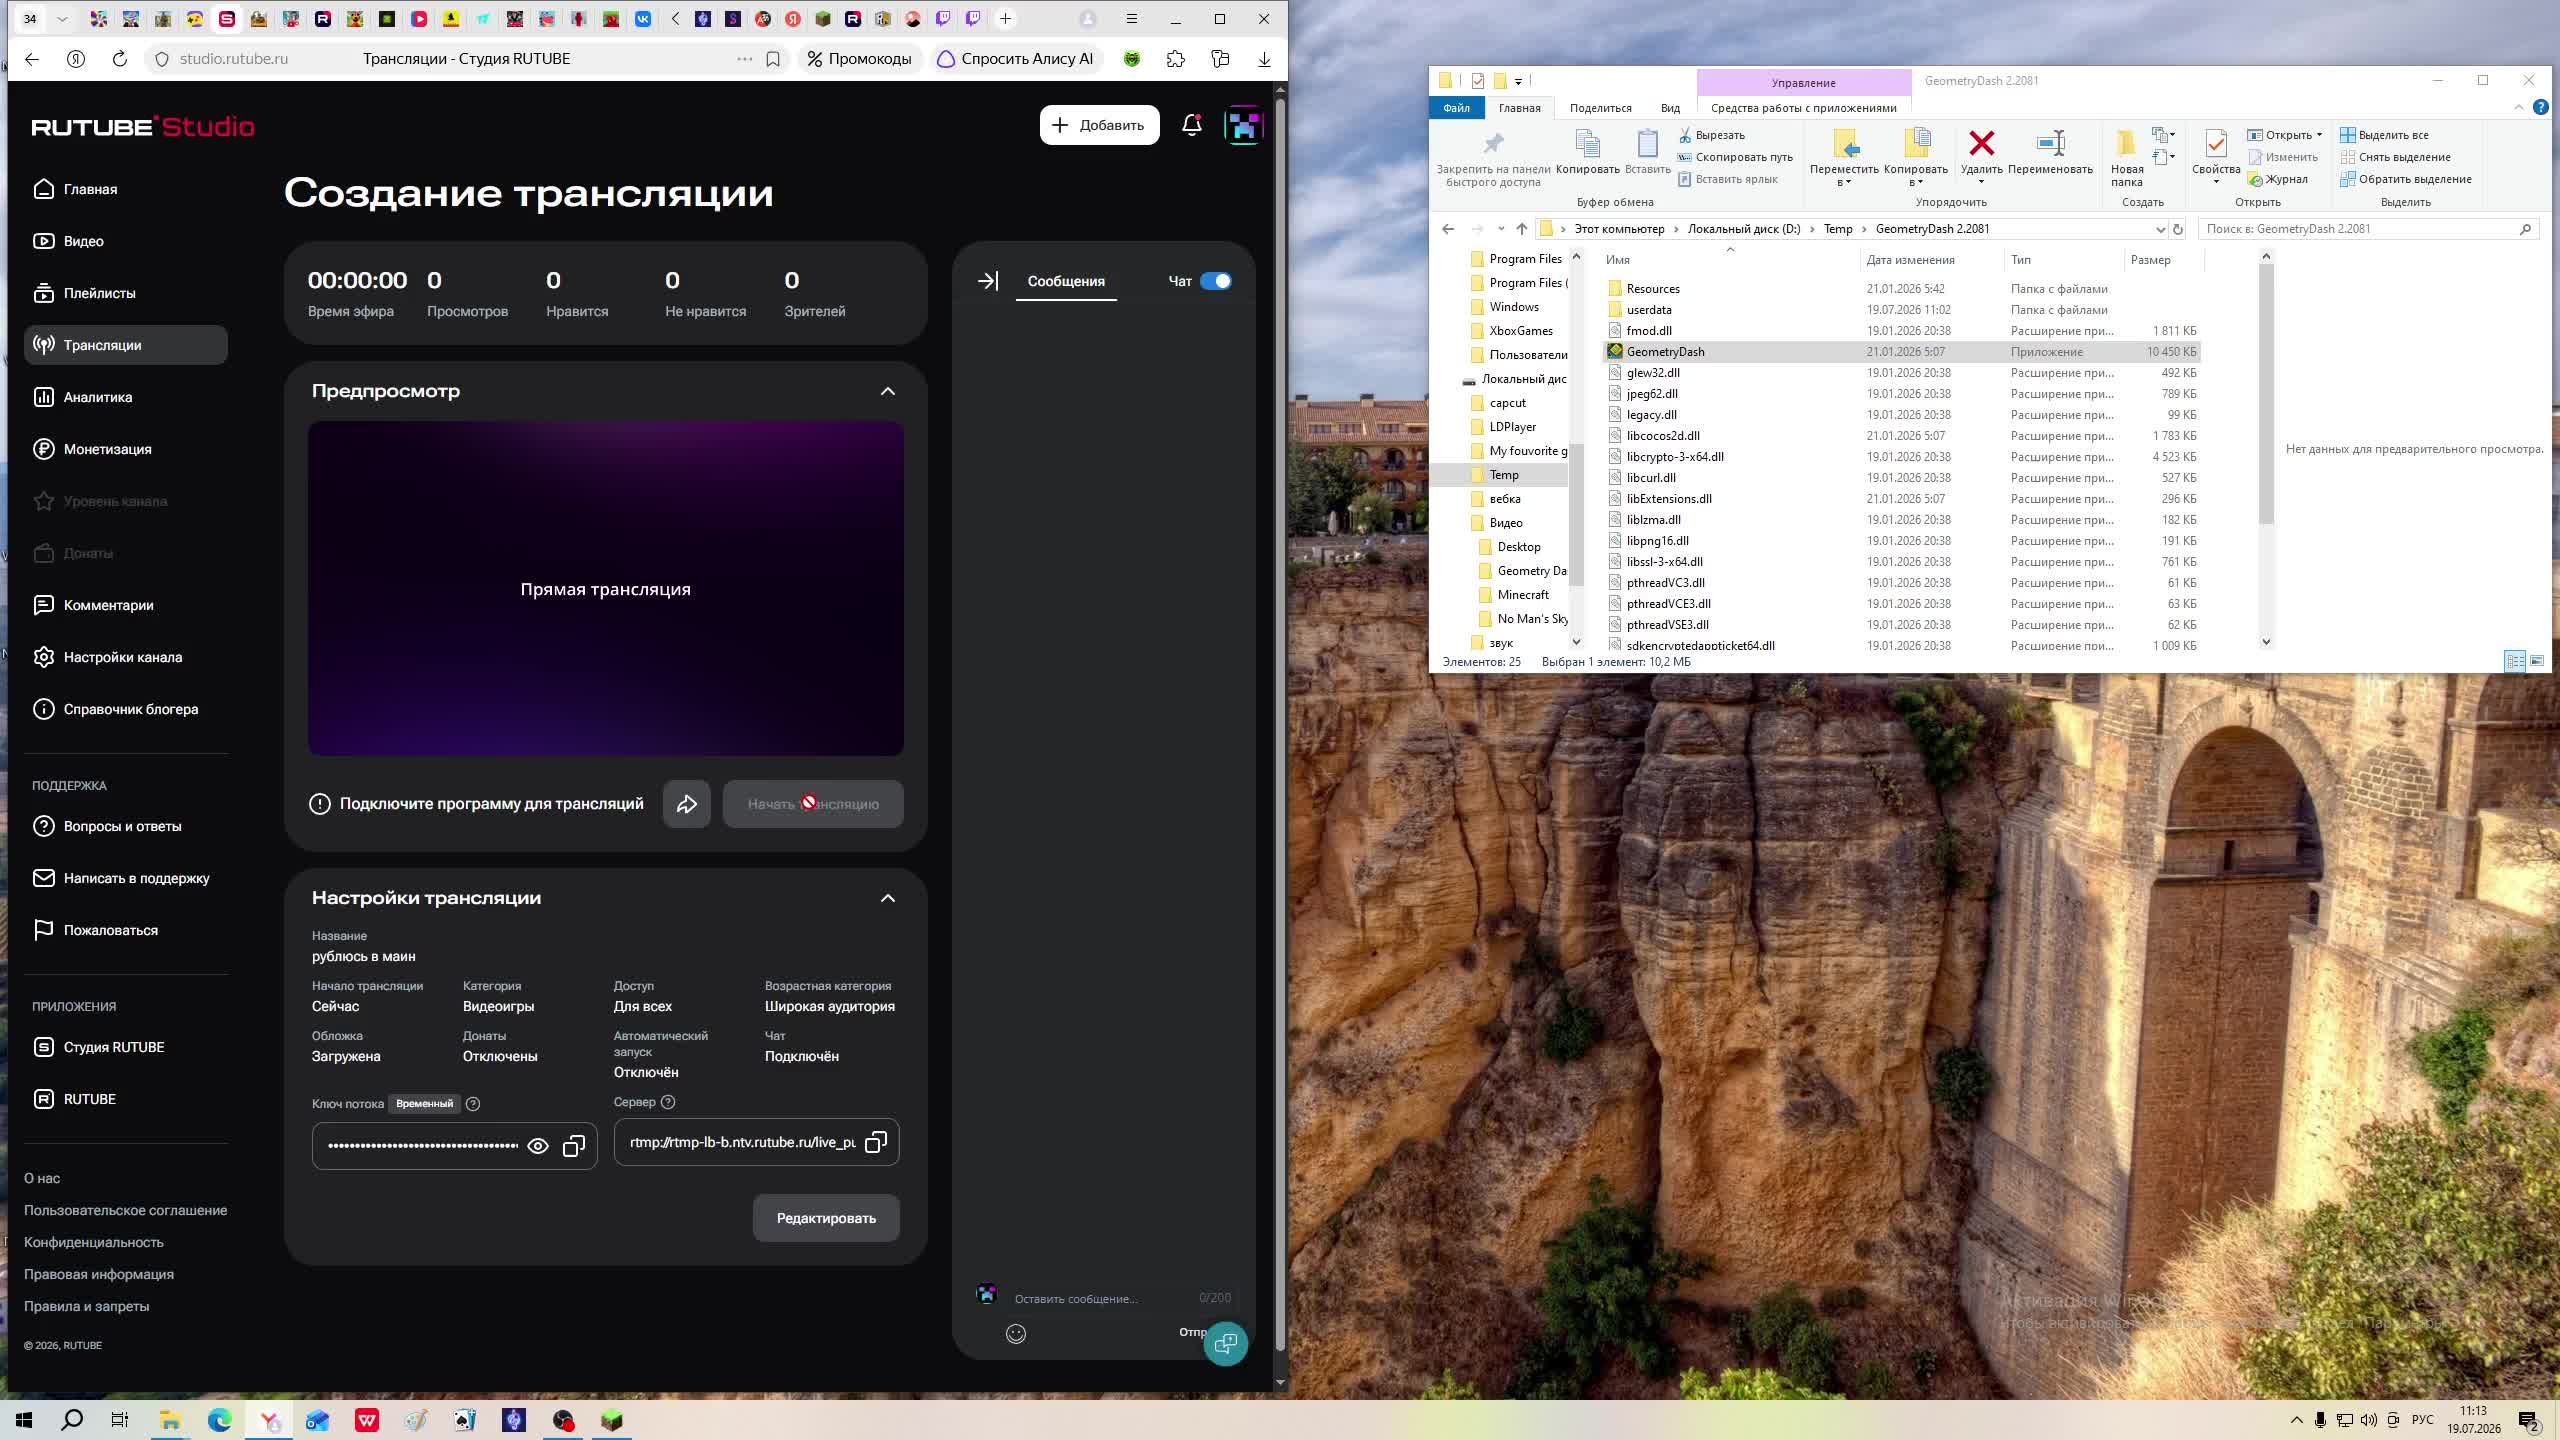2560x1440 pixels.
Task: Open Переместить в dropdown in Explorer
Action: [x=1844, y=158]
